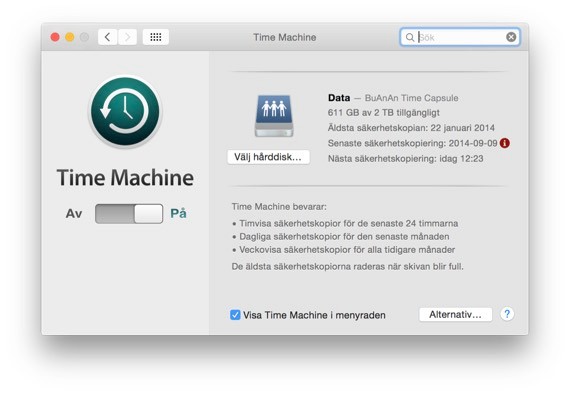This screenshot has height=394, width=570.
Task: Click the large Time Machine heading text
Action: [x=125, y=178]
